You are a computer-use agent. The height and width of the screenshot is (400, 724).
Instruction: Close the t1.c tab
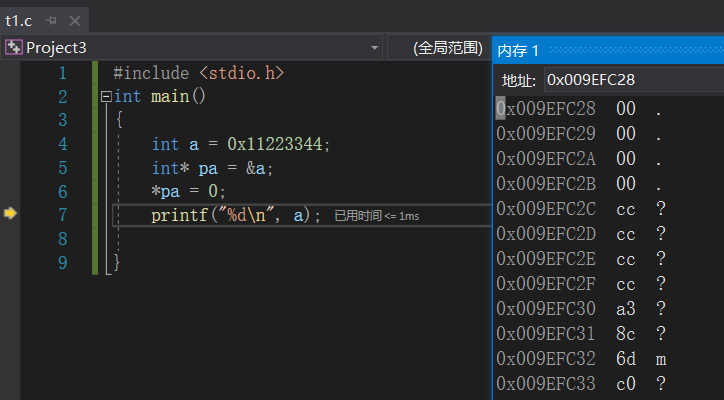click(x=74, y=21)
